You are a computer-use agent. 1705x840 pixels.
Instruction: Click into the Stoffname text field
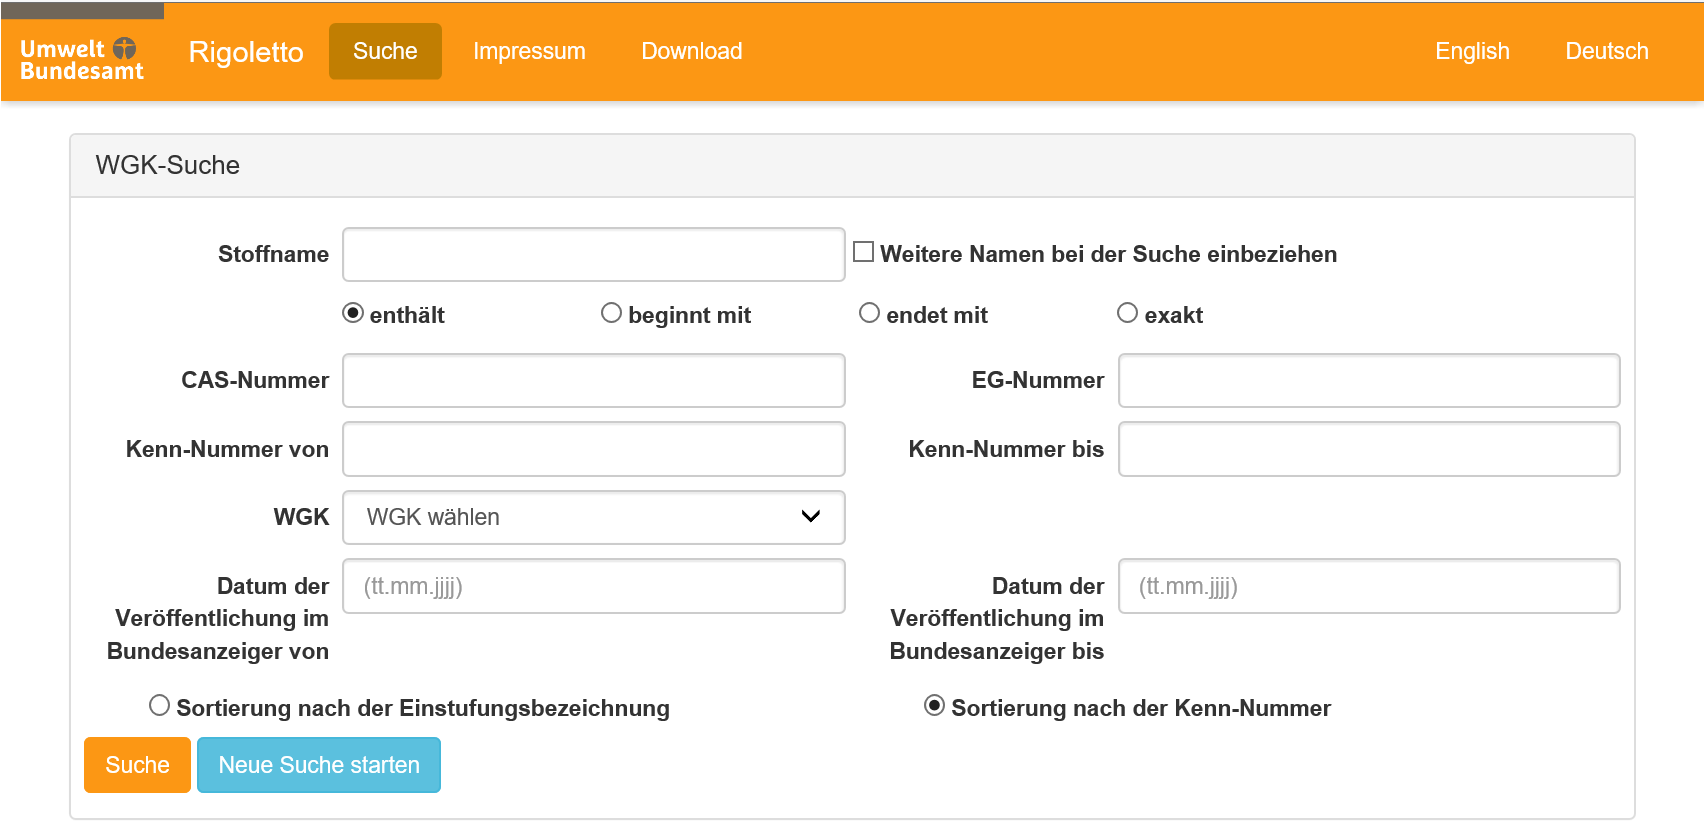593,255
